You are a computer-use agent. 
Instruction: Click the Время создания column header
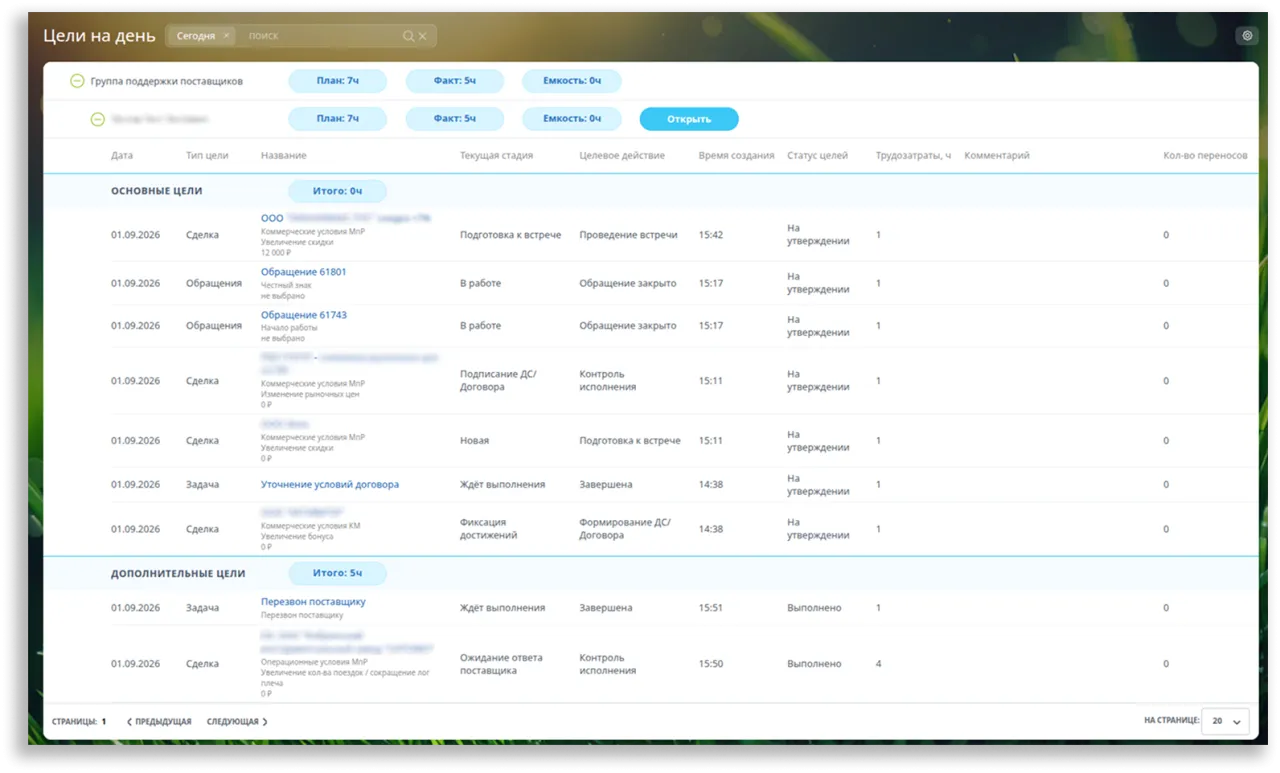pyautogui.click(x=736, y=156)
